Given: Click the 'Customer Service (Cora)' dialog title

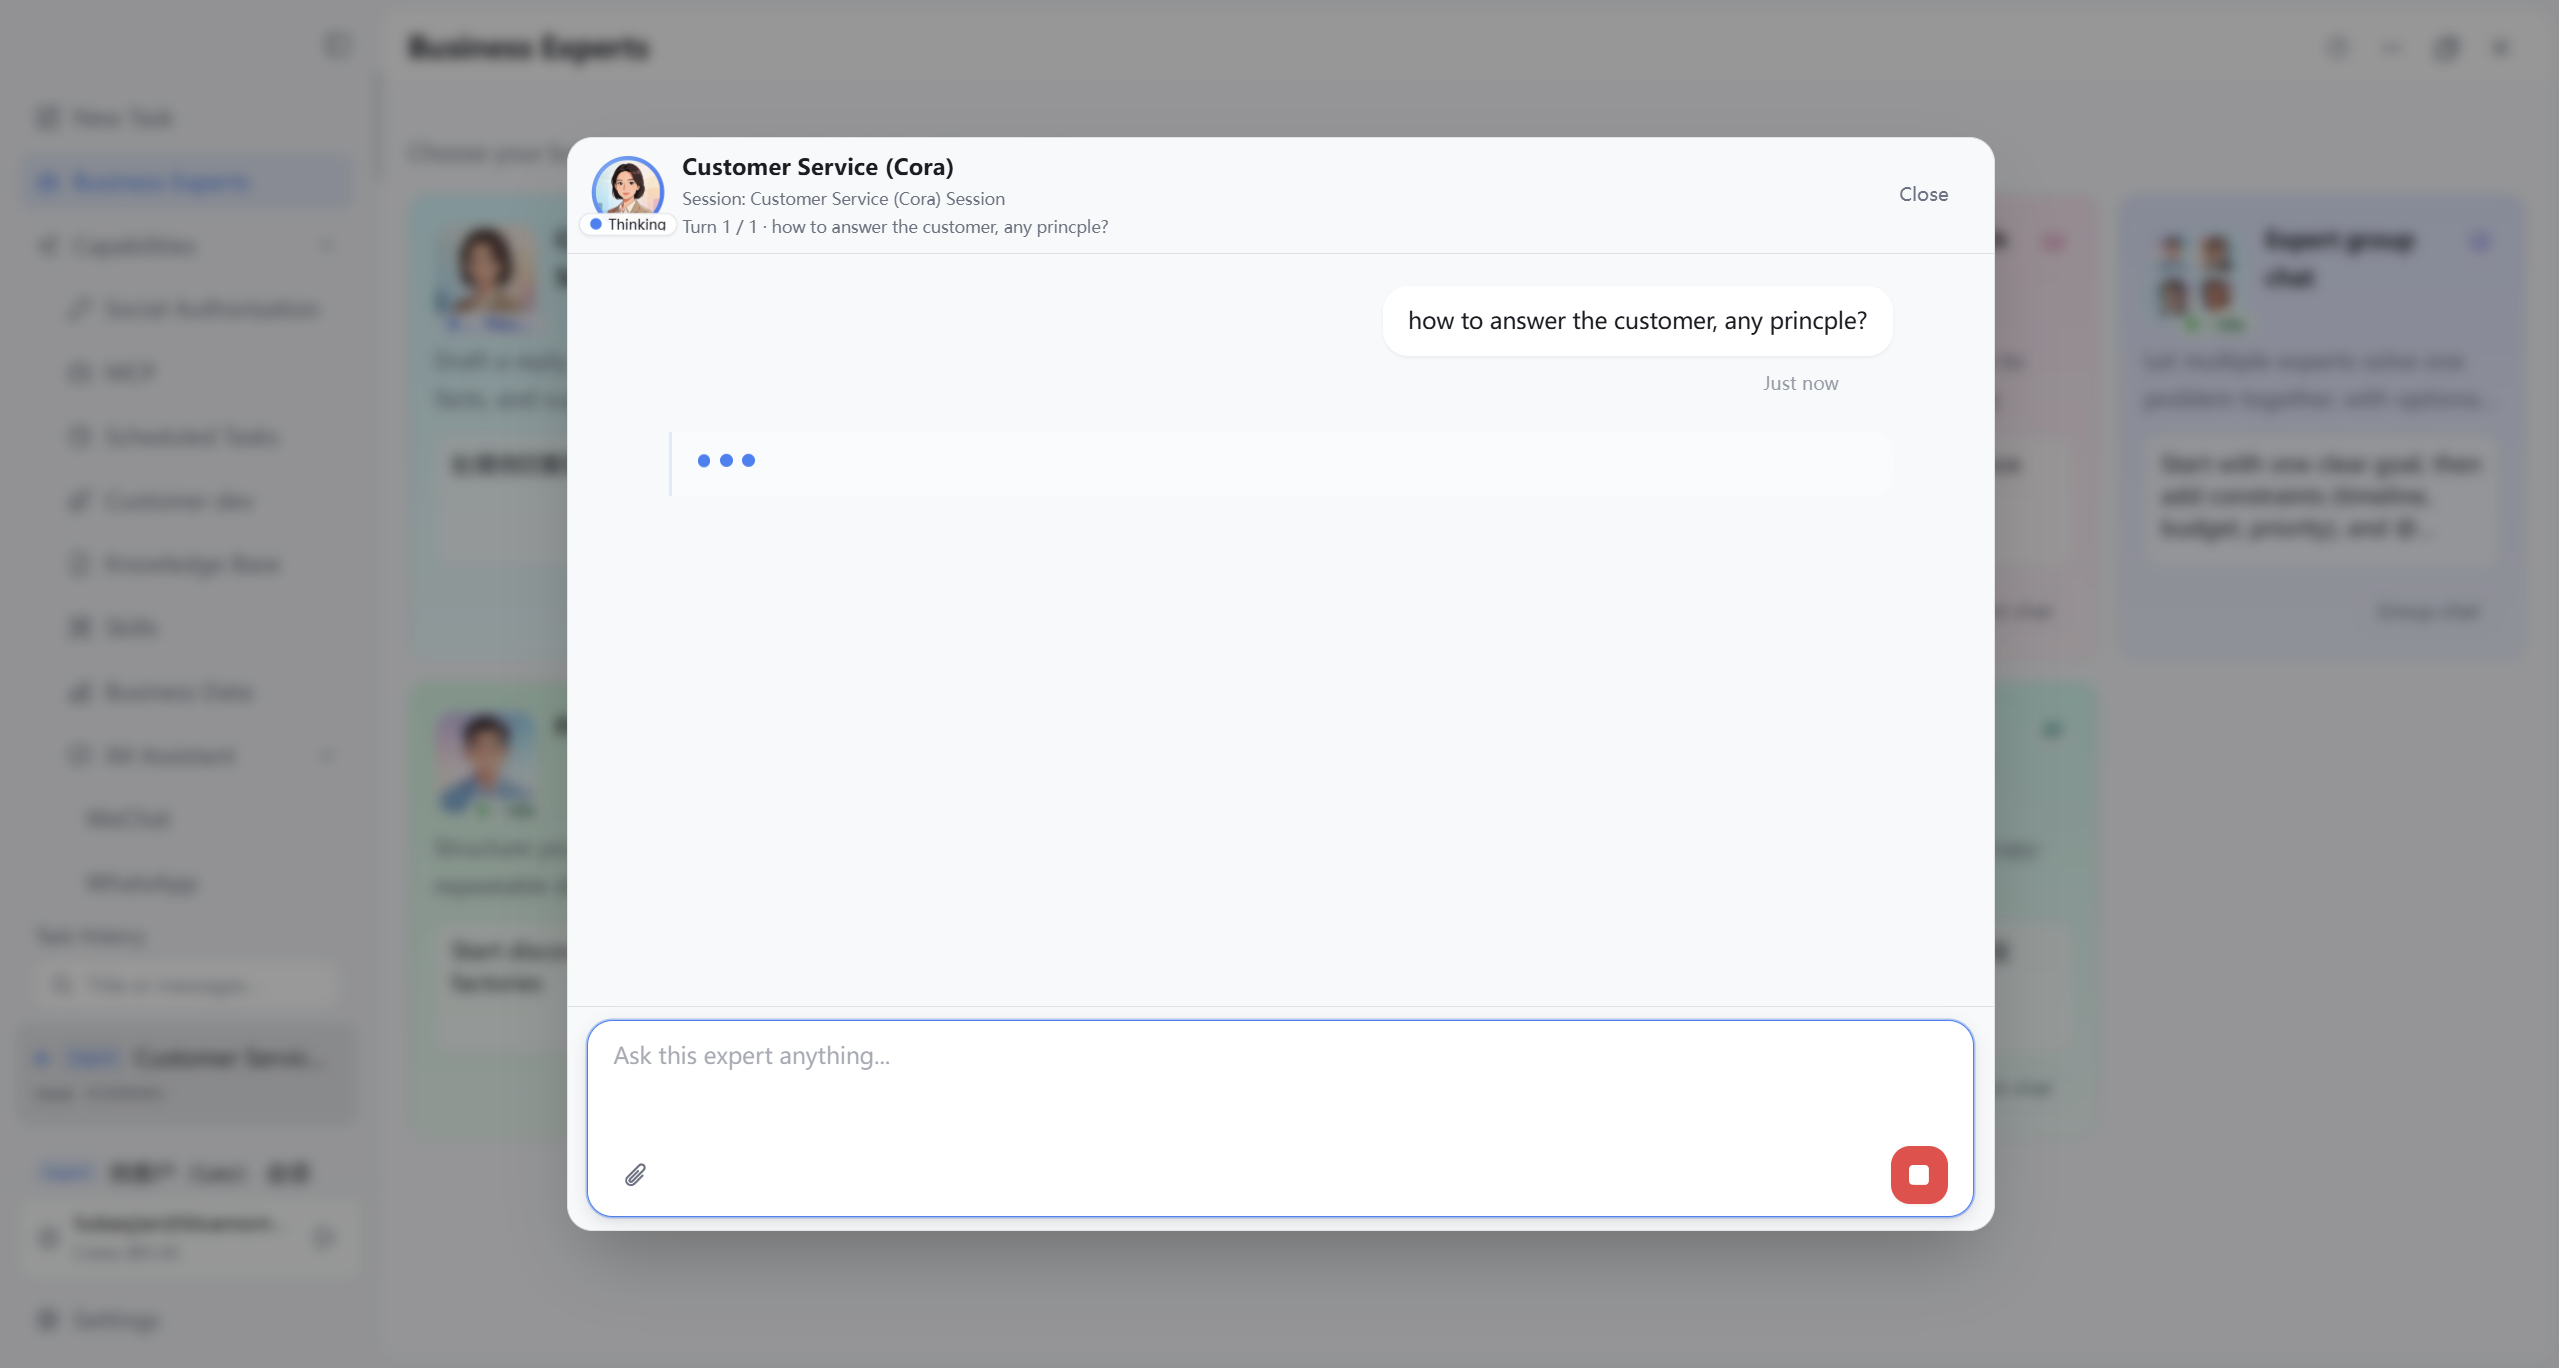Looking at the screenshot, I should (x=817, y=166).
